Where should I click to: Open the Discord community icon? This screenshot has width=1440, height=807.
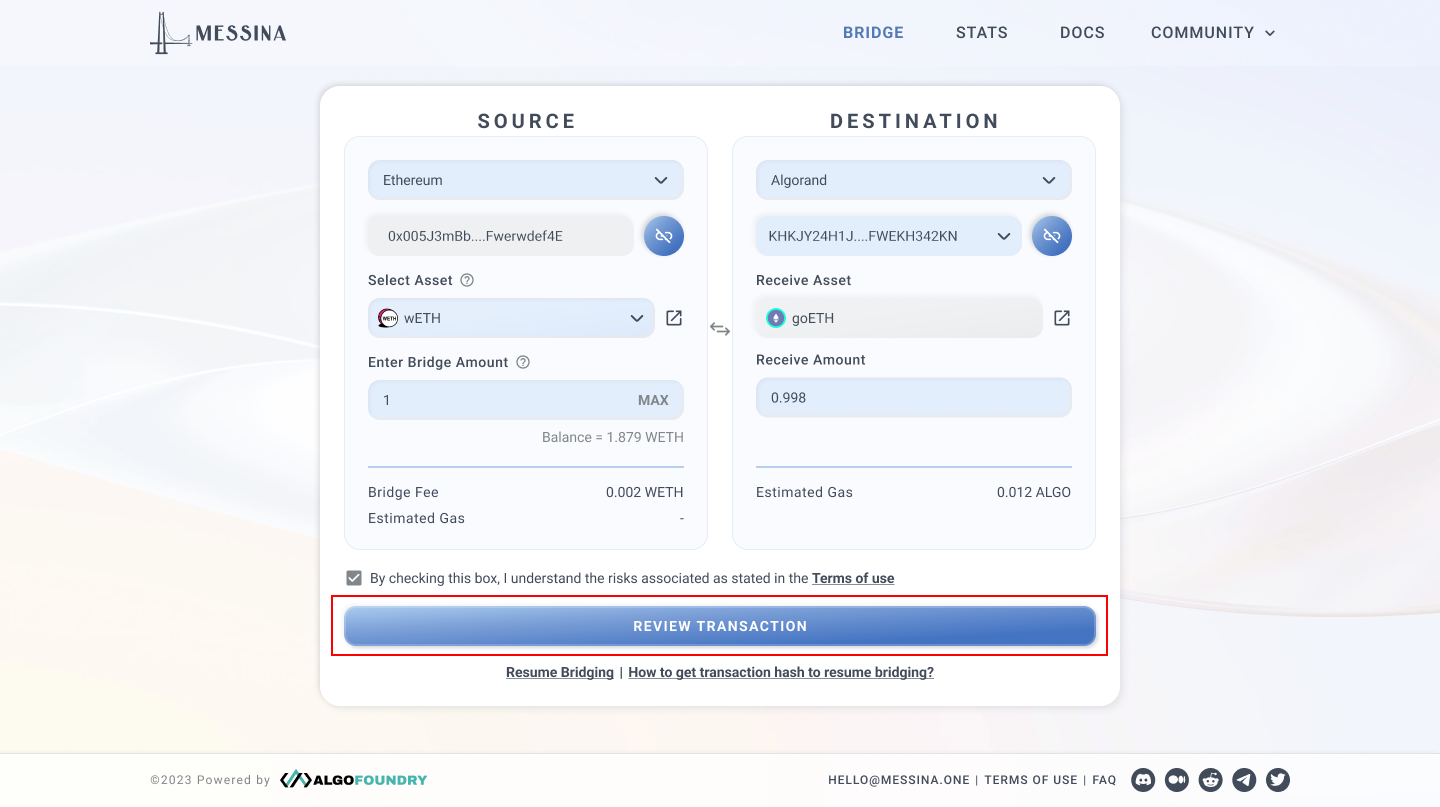click(1143, 780)
